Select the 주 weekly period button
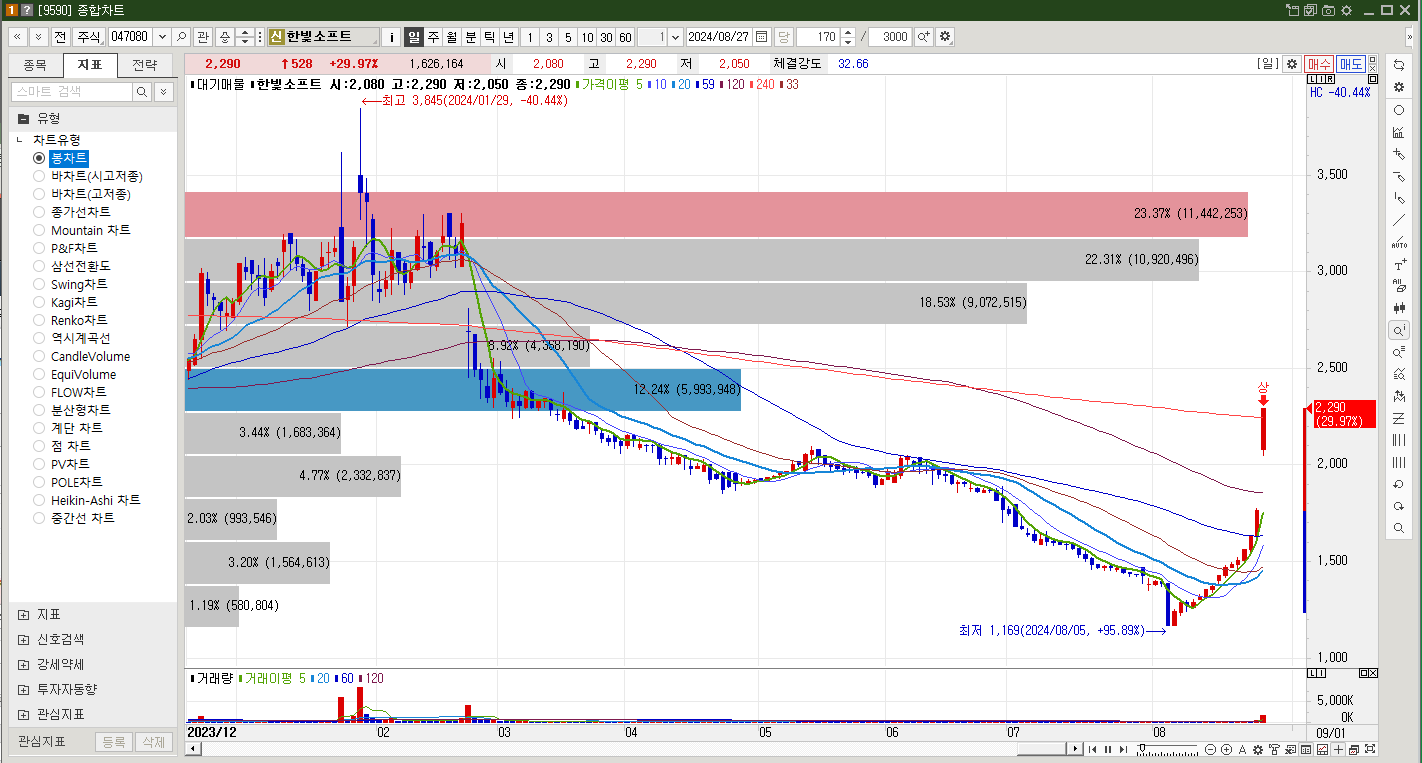Viewport: 1422px width, 763px height. pos(433,36)
